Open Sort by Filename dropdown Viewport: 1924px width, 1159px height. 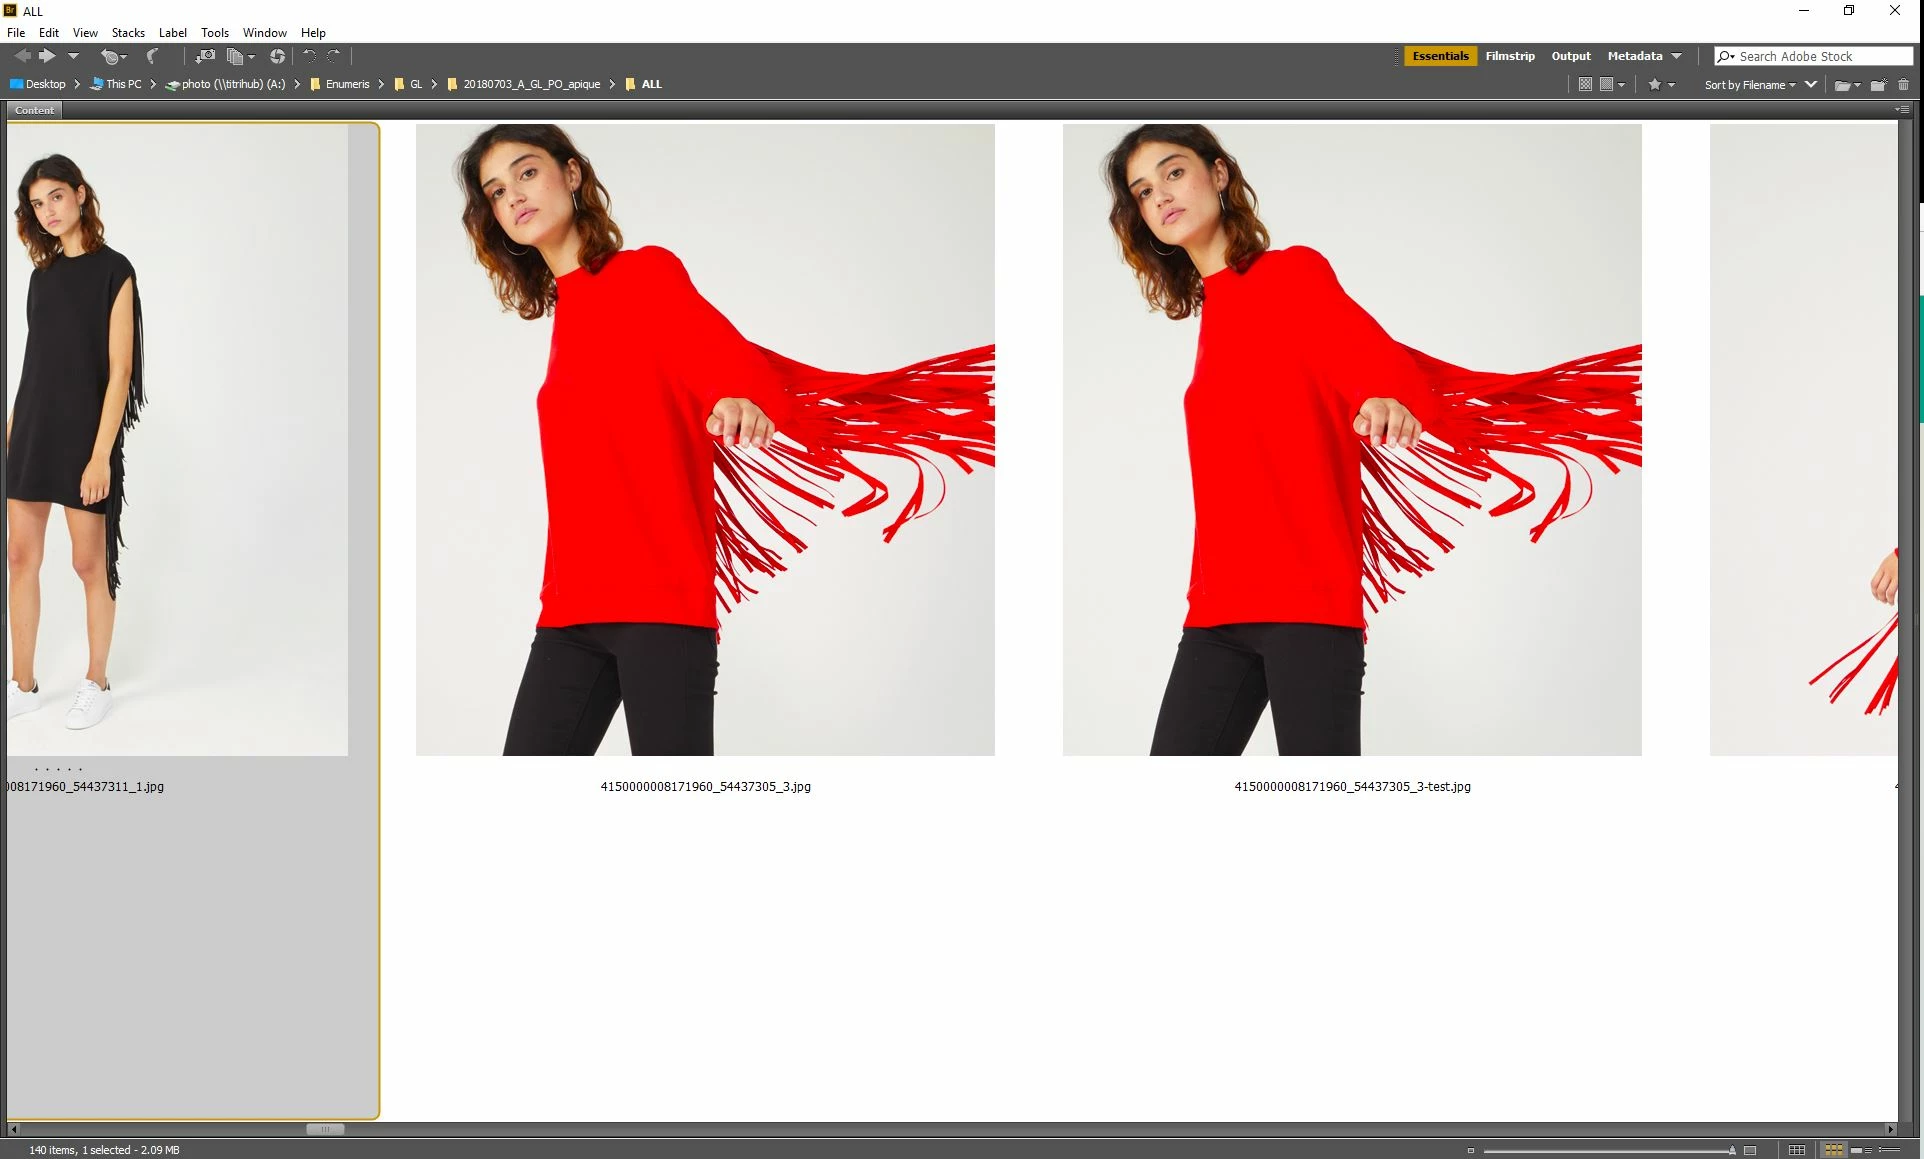[1749, 85]
